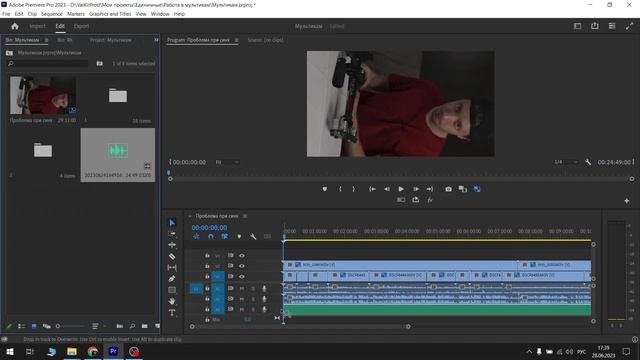This screenshot has width=640, height=360.
Task: Select the Pen tool
Action: pos(172,279)
